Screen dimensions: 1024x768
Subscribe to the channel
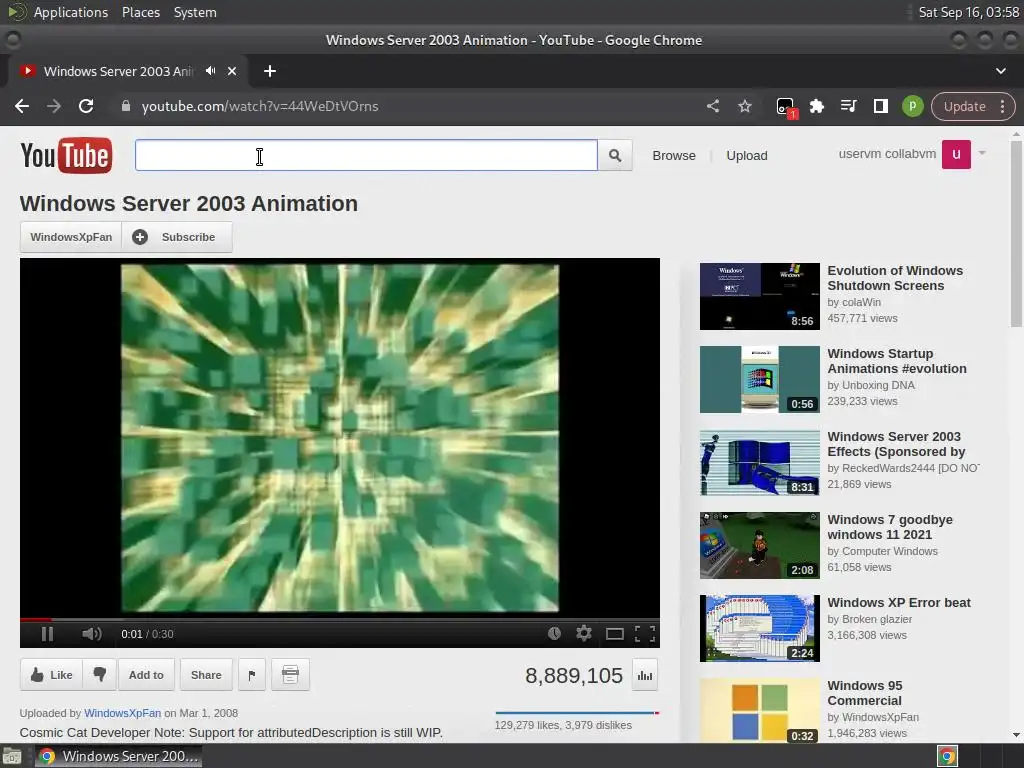click(177, 237)
